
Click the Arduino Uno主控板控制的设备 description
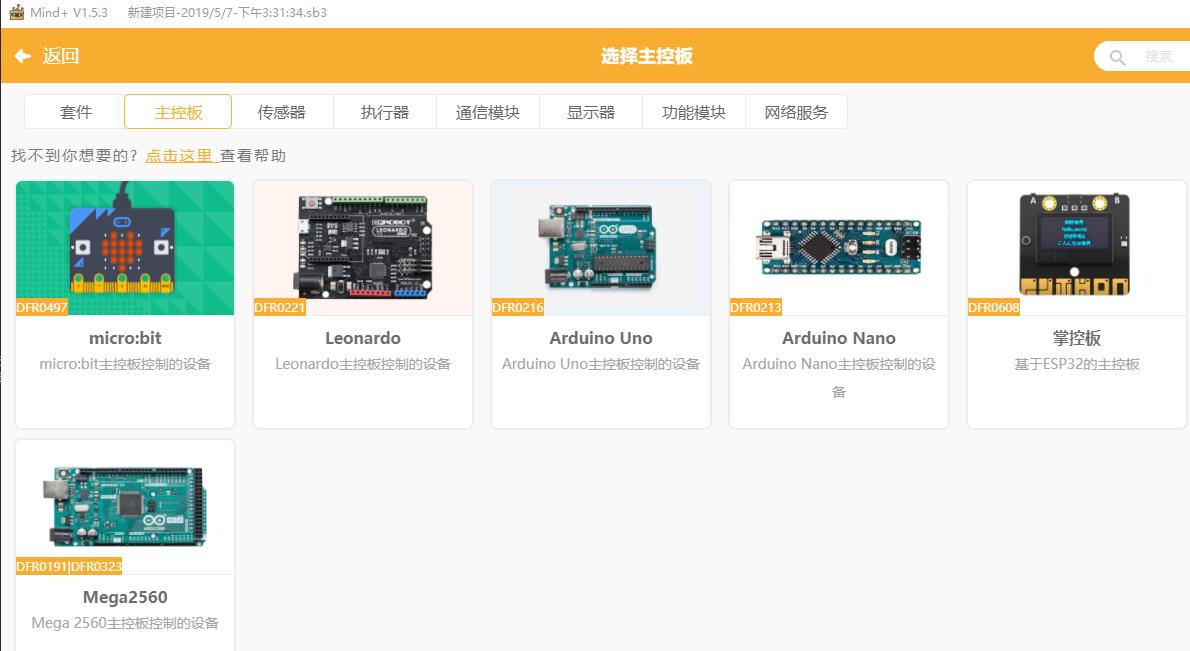pos(601,364)
